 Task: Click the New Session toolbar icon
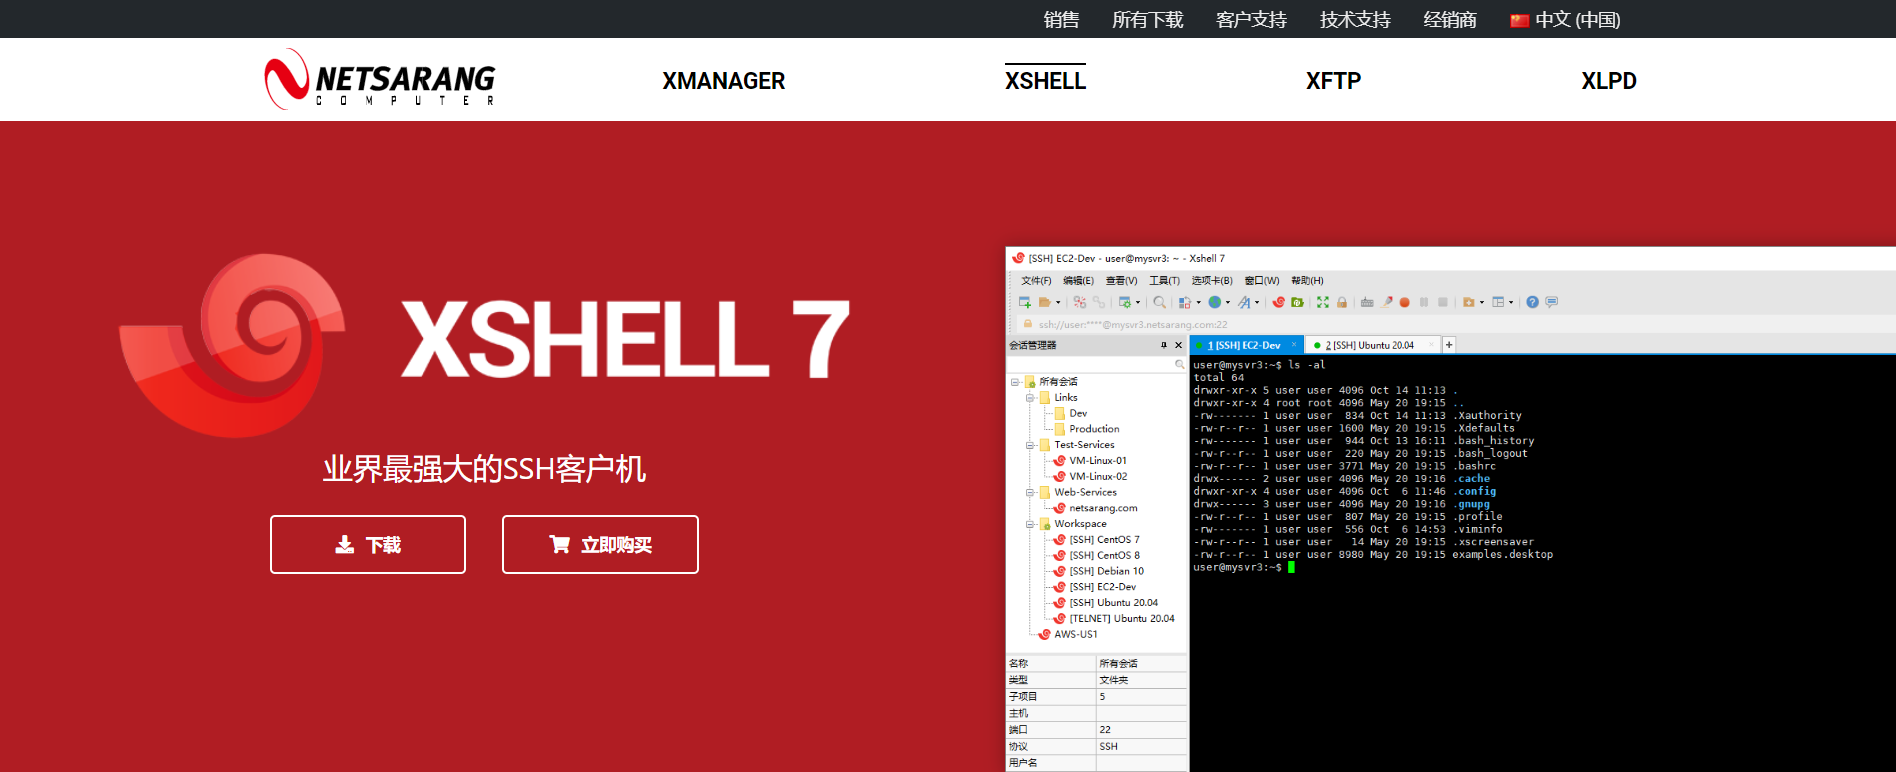coord(1025,302)
